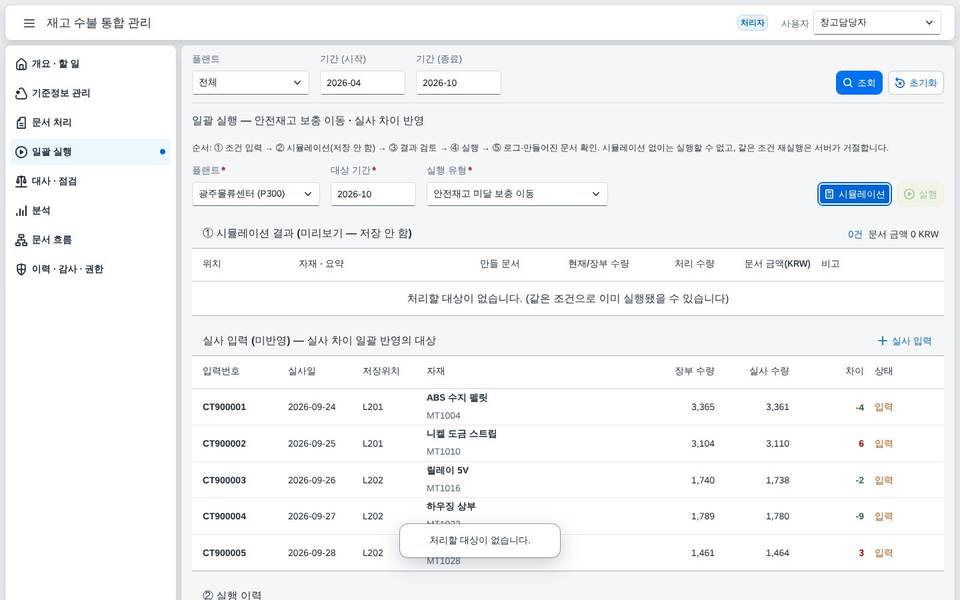Click the 기간 (시작) 2026-04 field

[362, 83]
